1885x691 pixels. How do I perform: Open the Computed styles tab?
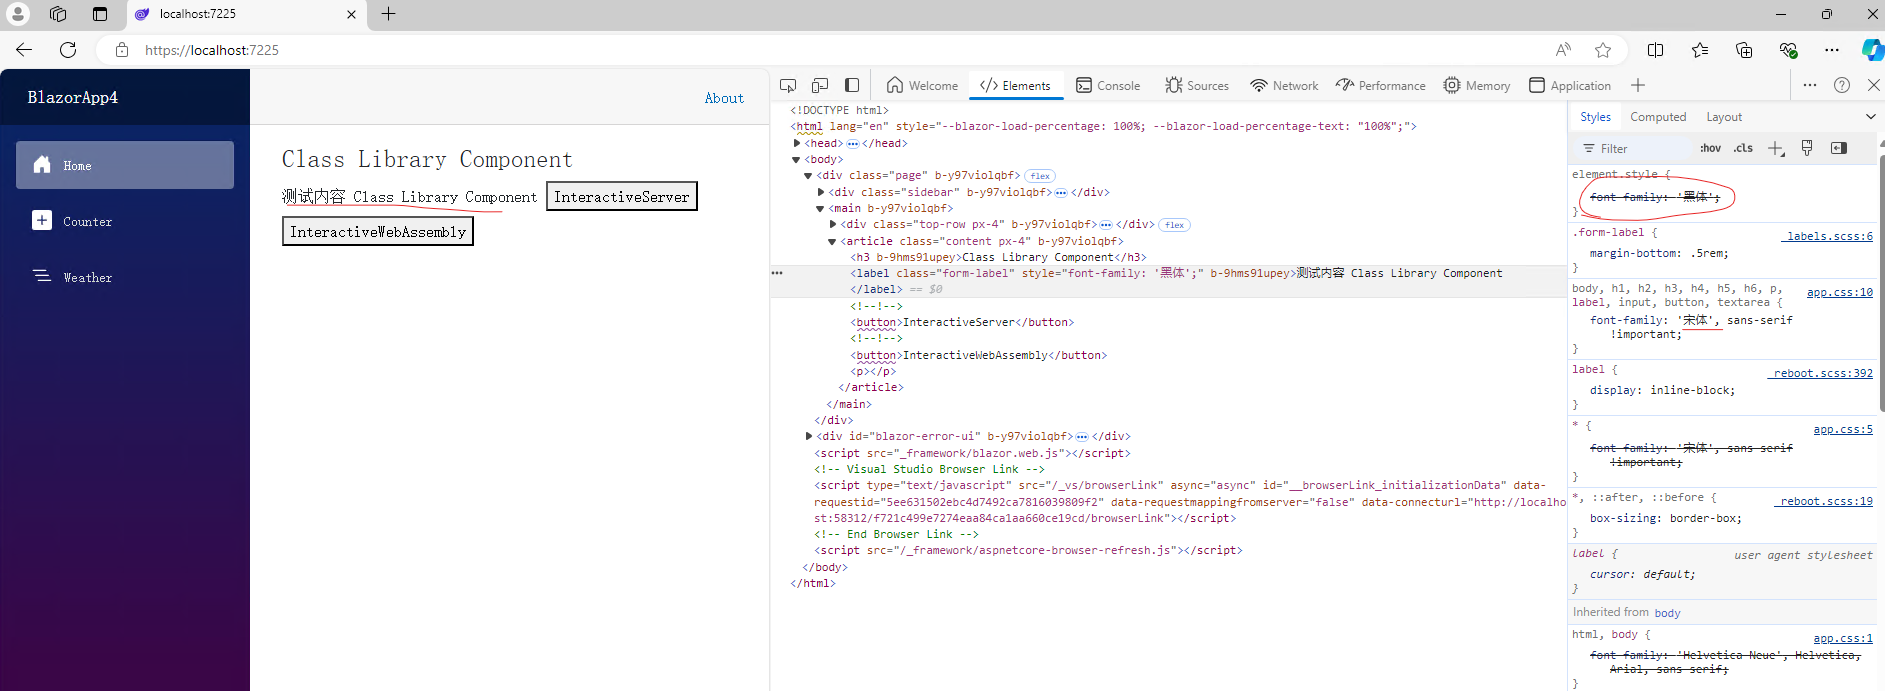(1657, 117)
